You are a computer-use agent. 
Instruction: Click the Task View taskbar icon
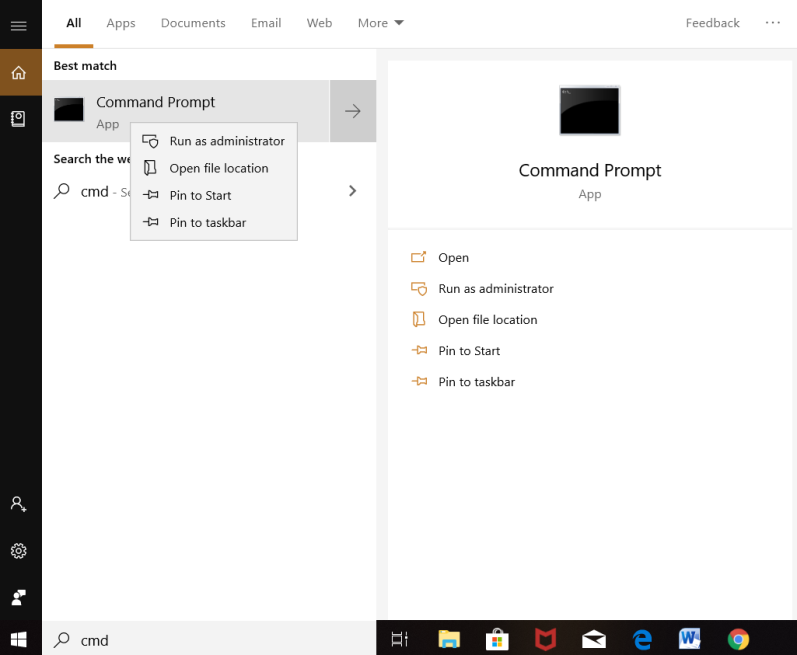(400, 639)
